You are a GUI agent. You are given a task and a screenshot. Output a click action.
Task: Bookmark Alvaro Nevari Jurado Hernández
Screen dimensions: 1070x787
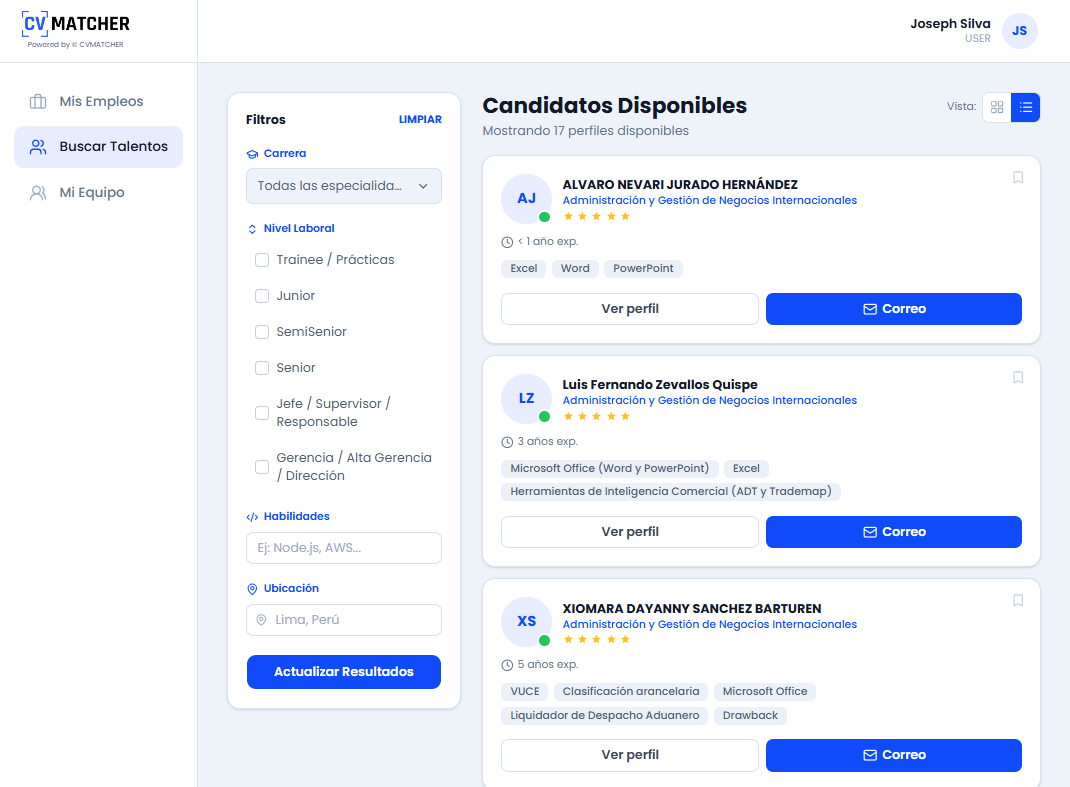(1017, 177)
